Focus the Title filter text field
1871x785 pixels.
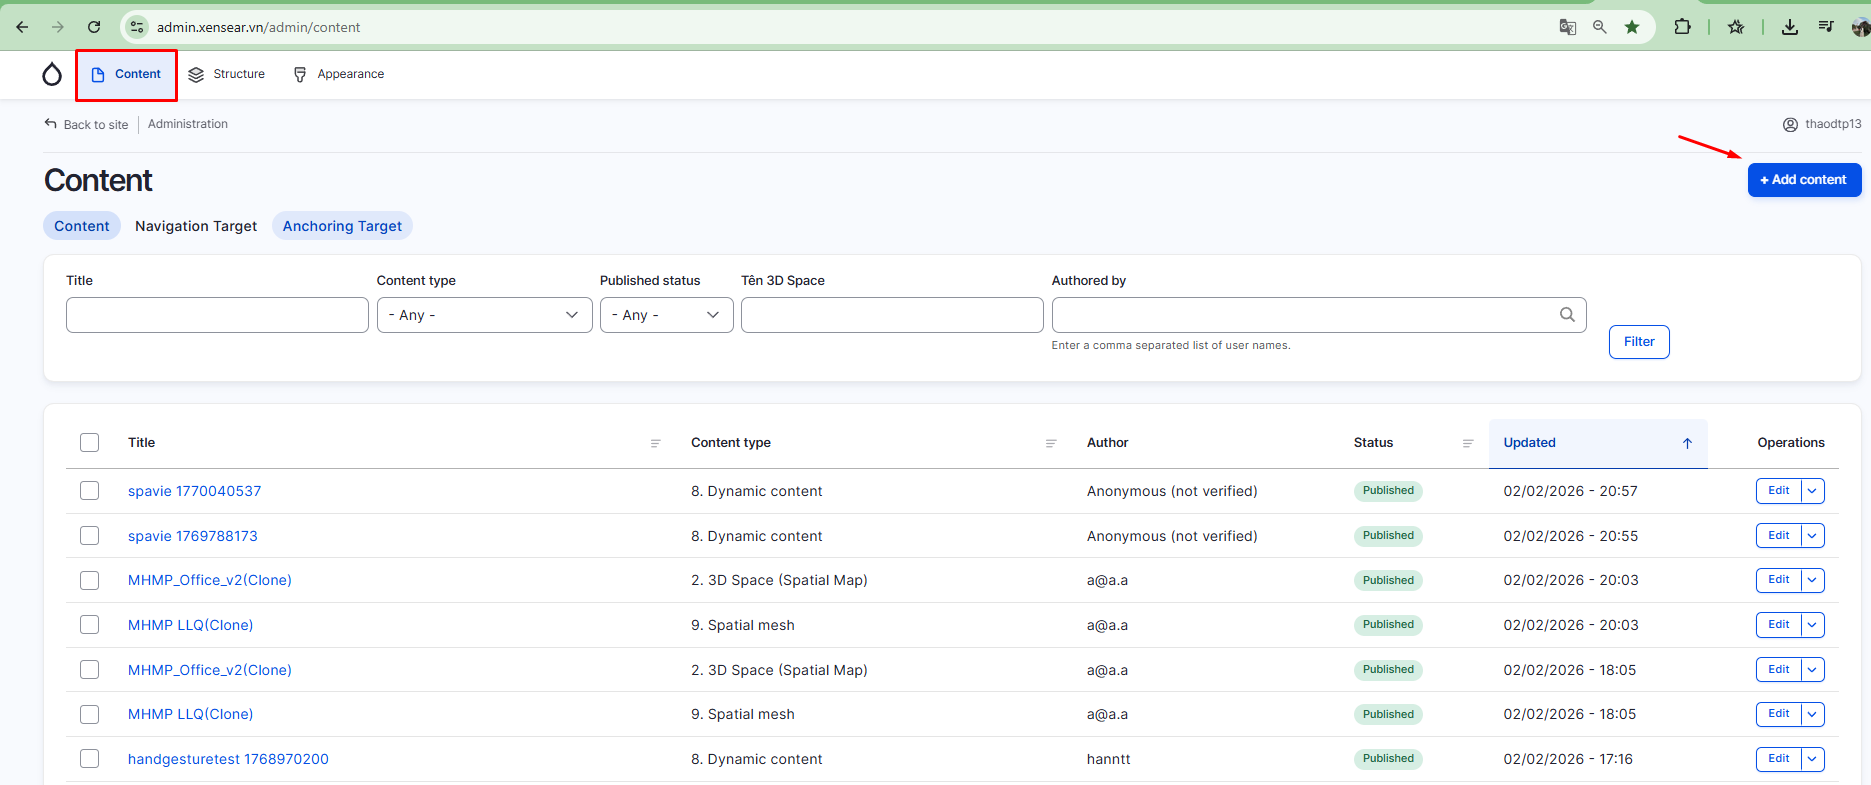[217, 315]
